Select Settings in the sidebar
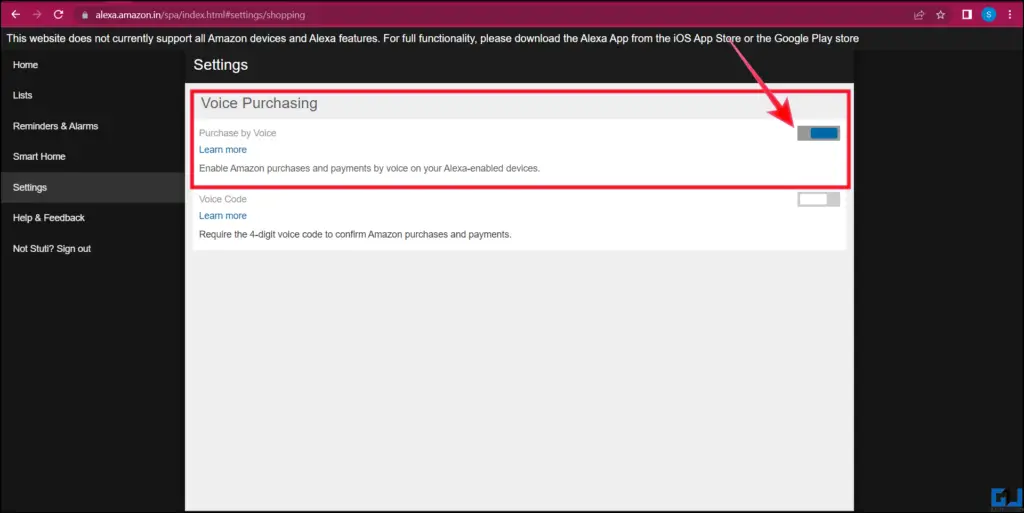 coord(93,187)
